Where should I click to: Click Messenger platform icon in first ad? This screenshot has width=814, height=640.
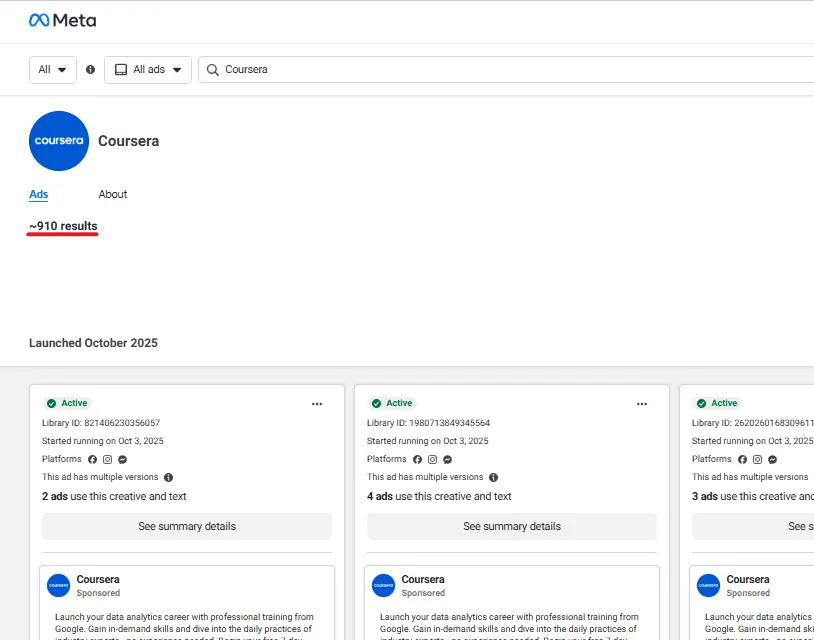(x=123, y=459)
